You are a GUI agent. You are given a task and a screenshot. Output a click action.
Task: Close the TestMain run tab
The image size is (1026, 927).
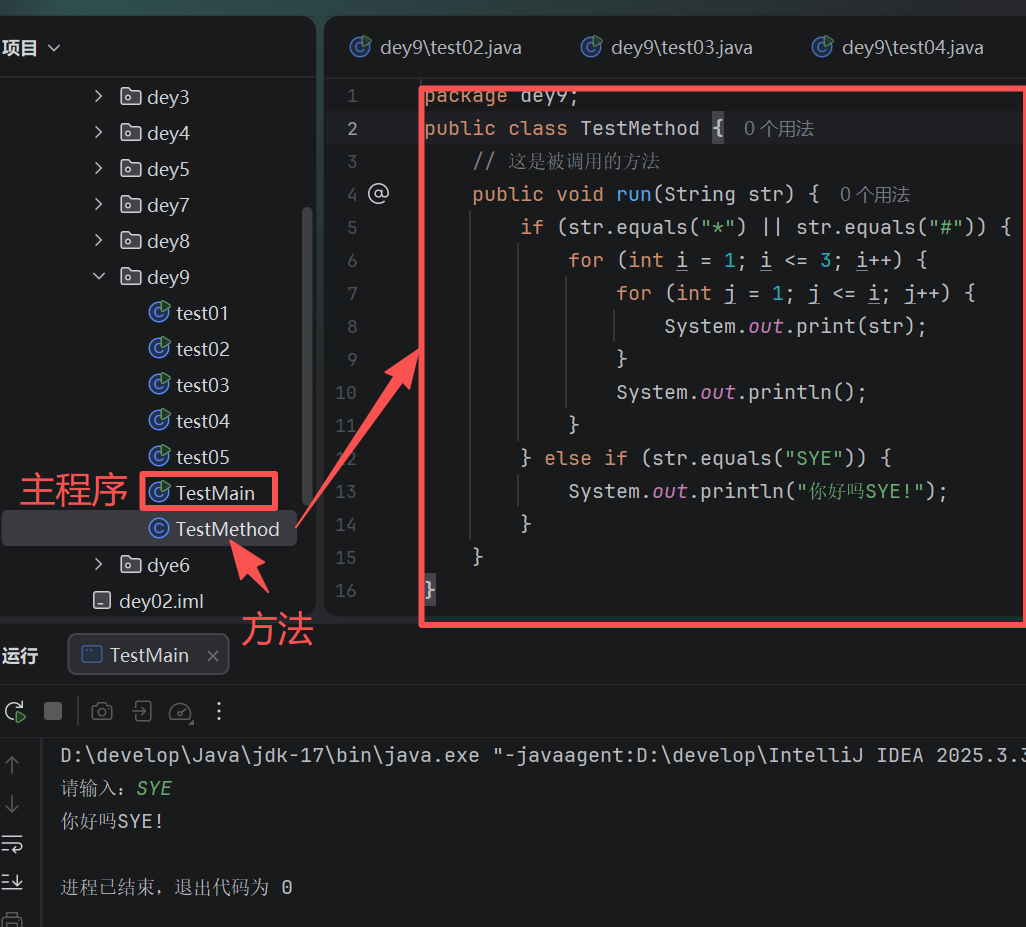[x=213, y=656]
